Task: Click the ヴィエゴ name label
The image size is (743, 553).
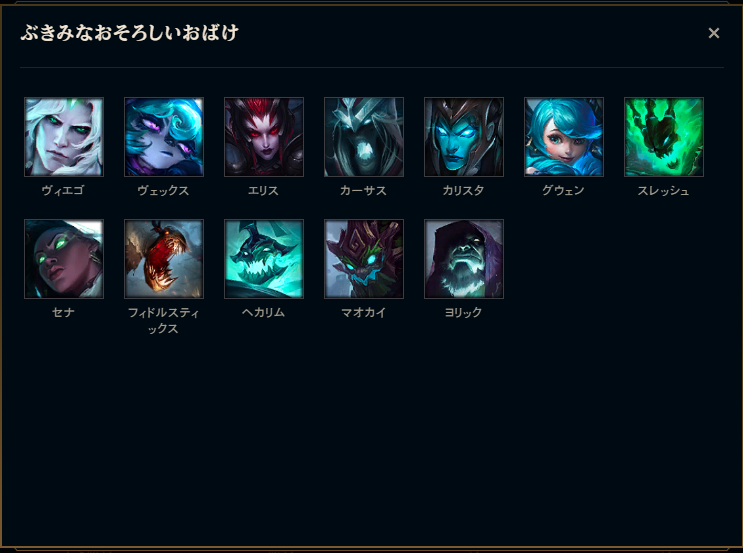Action: [63, 190]
